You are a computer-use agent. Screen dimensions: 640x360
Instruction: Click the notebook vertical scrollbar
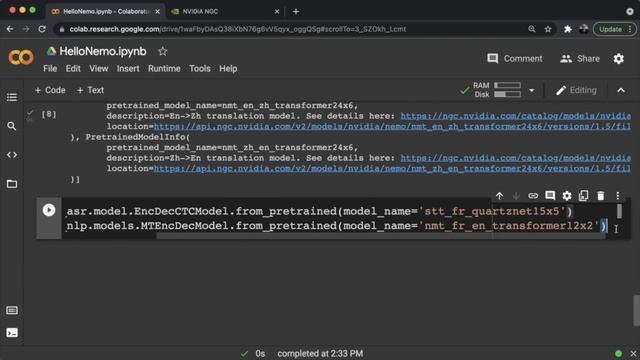[636, 311]
